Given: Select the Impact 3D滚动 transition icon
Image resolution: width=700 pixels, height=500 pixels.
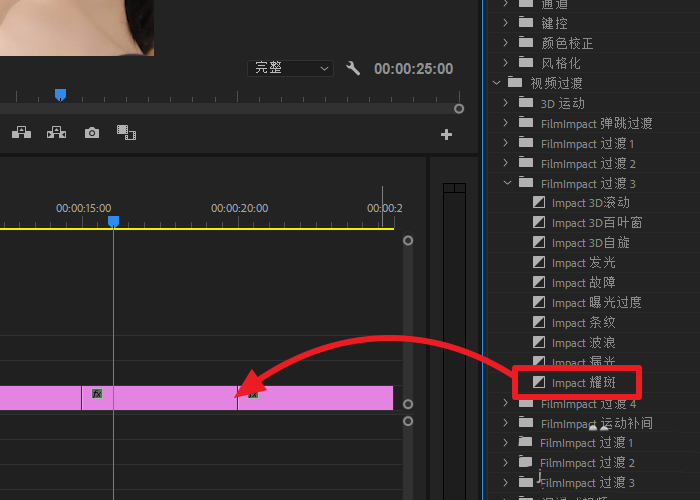Looking at the screenshot, I should point(539,203).
